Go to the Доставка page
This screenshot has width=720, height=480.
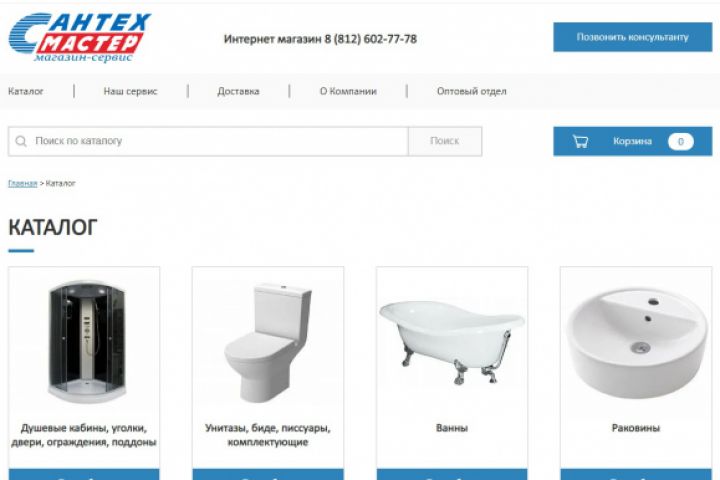tap(238, 91)
